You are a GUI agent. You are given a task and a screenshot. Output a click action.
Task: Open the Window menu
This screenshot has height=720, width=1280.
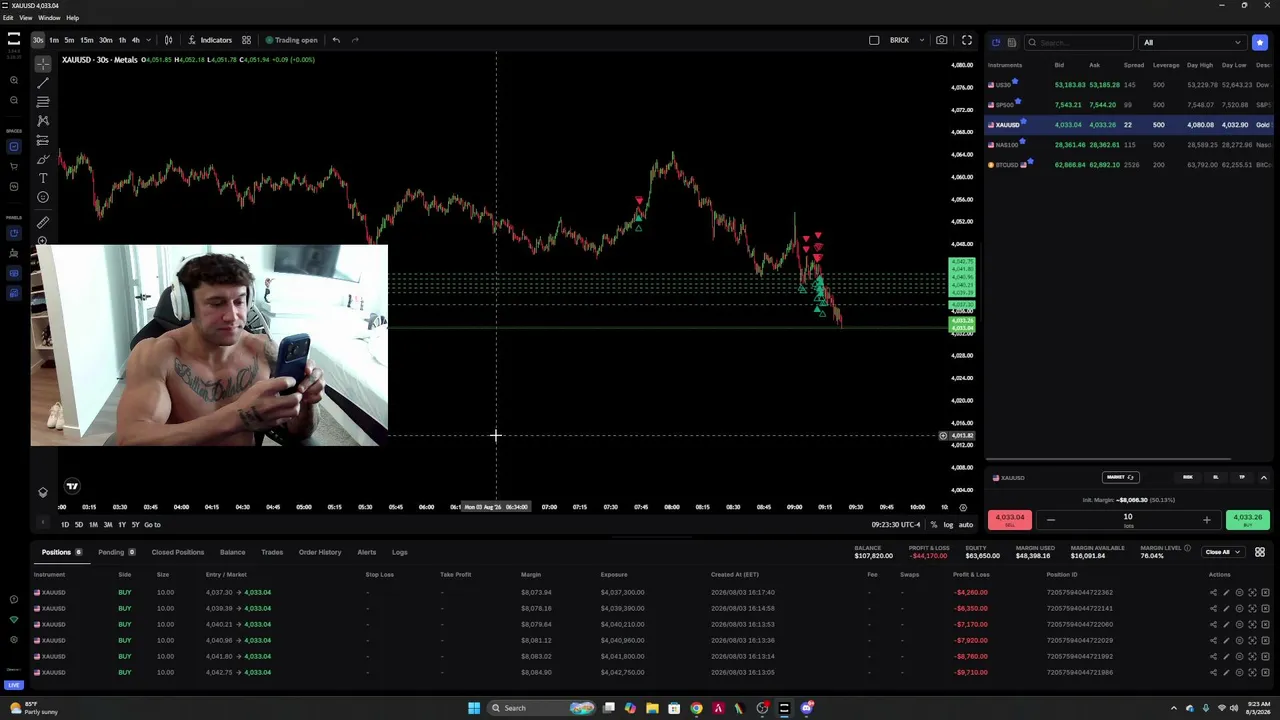[49, 18]
